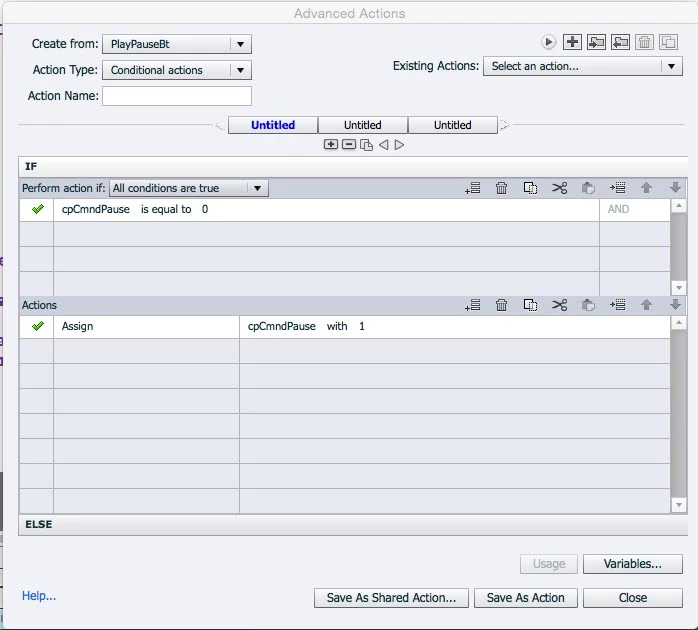Click the Create new action plus icon
The height and width of the screenshot is (630, 698).
pos(572,42)
